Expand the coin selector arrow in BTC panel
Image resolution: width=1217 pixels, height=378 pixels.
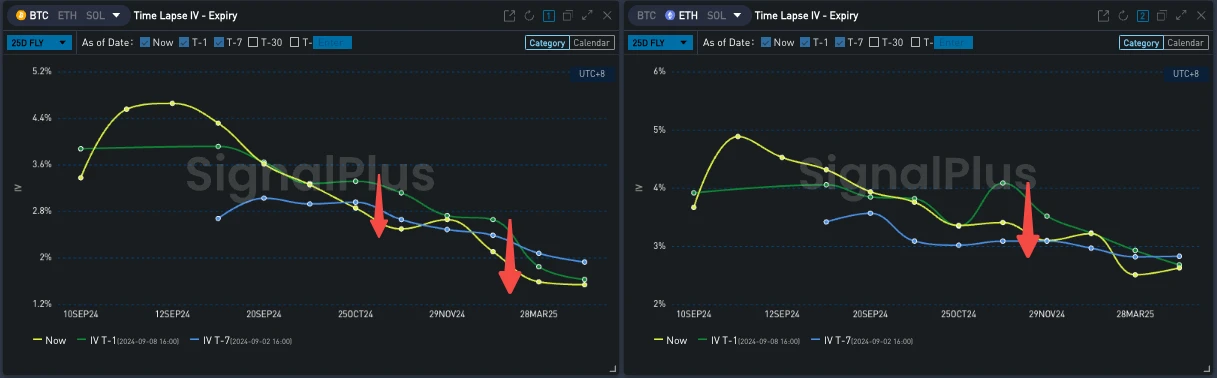point(117,16)
